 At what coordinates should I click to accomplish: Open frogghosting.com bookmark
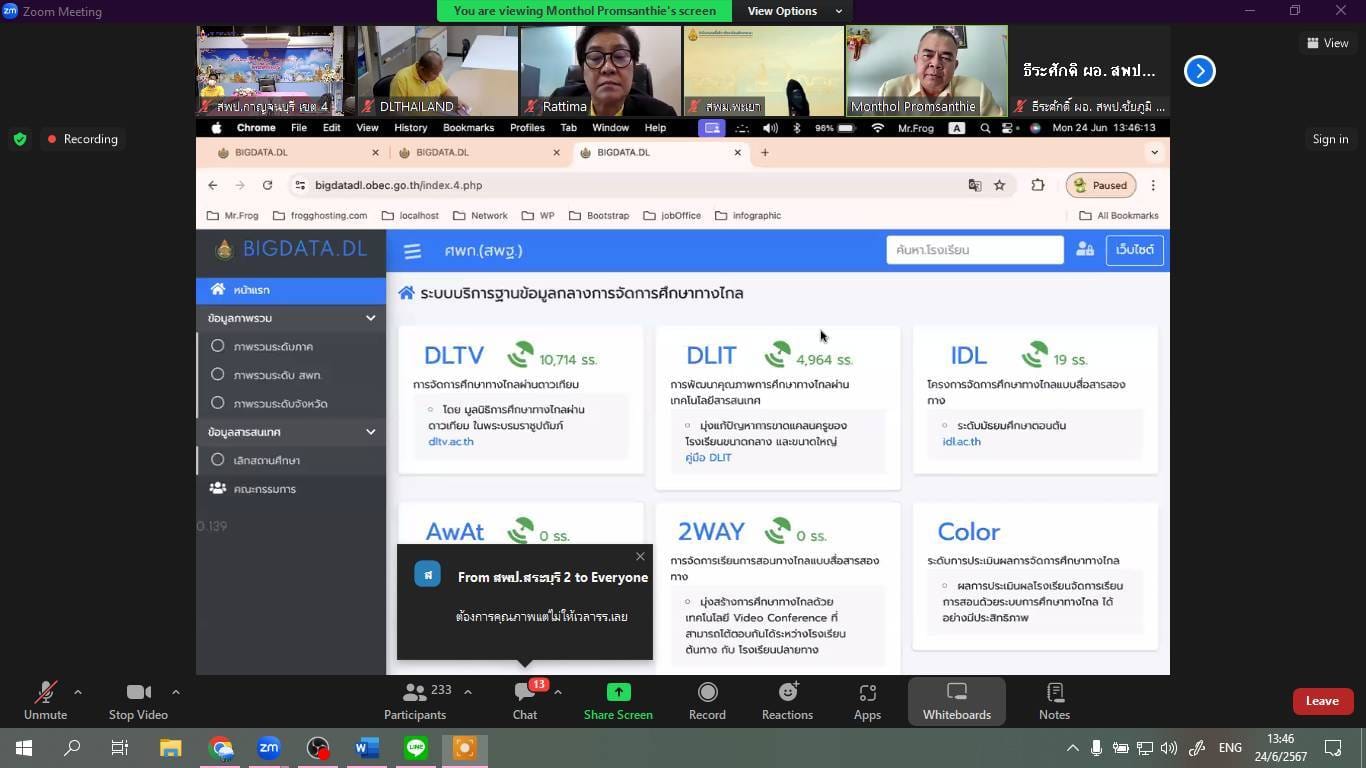click(x=320, y=216)
